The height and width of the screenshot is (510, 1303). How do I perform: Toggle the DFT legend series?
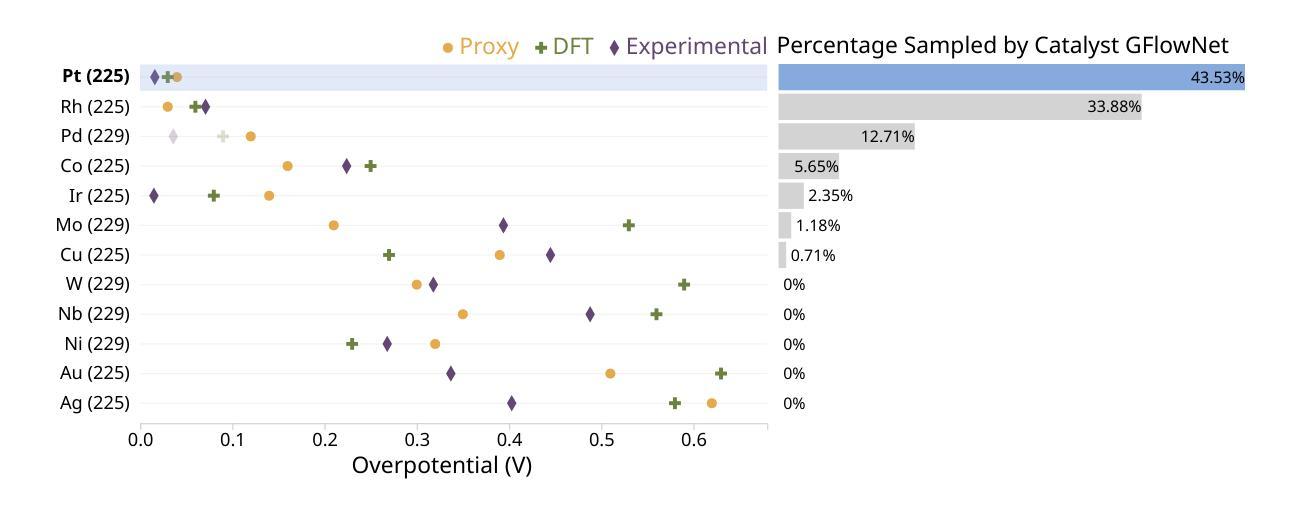click(564, 46)
